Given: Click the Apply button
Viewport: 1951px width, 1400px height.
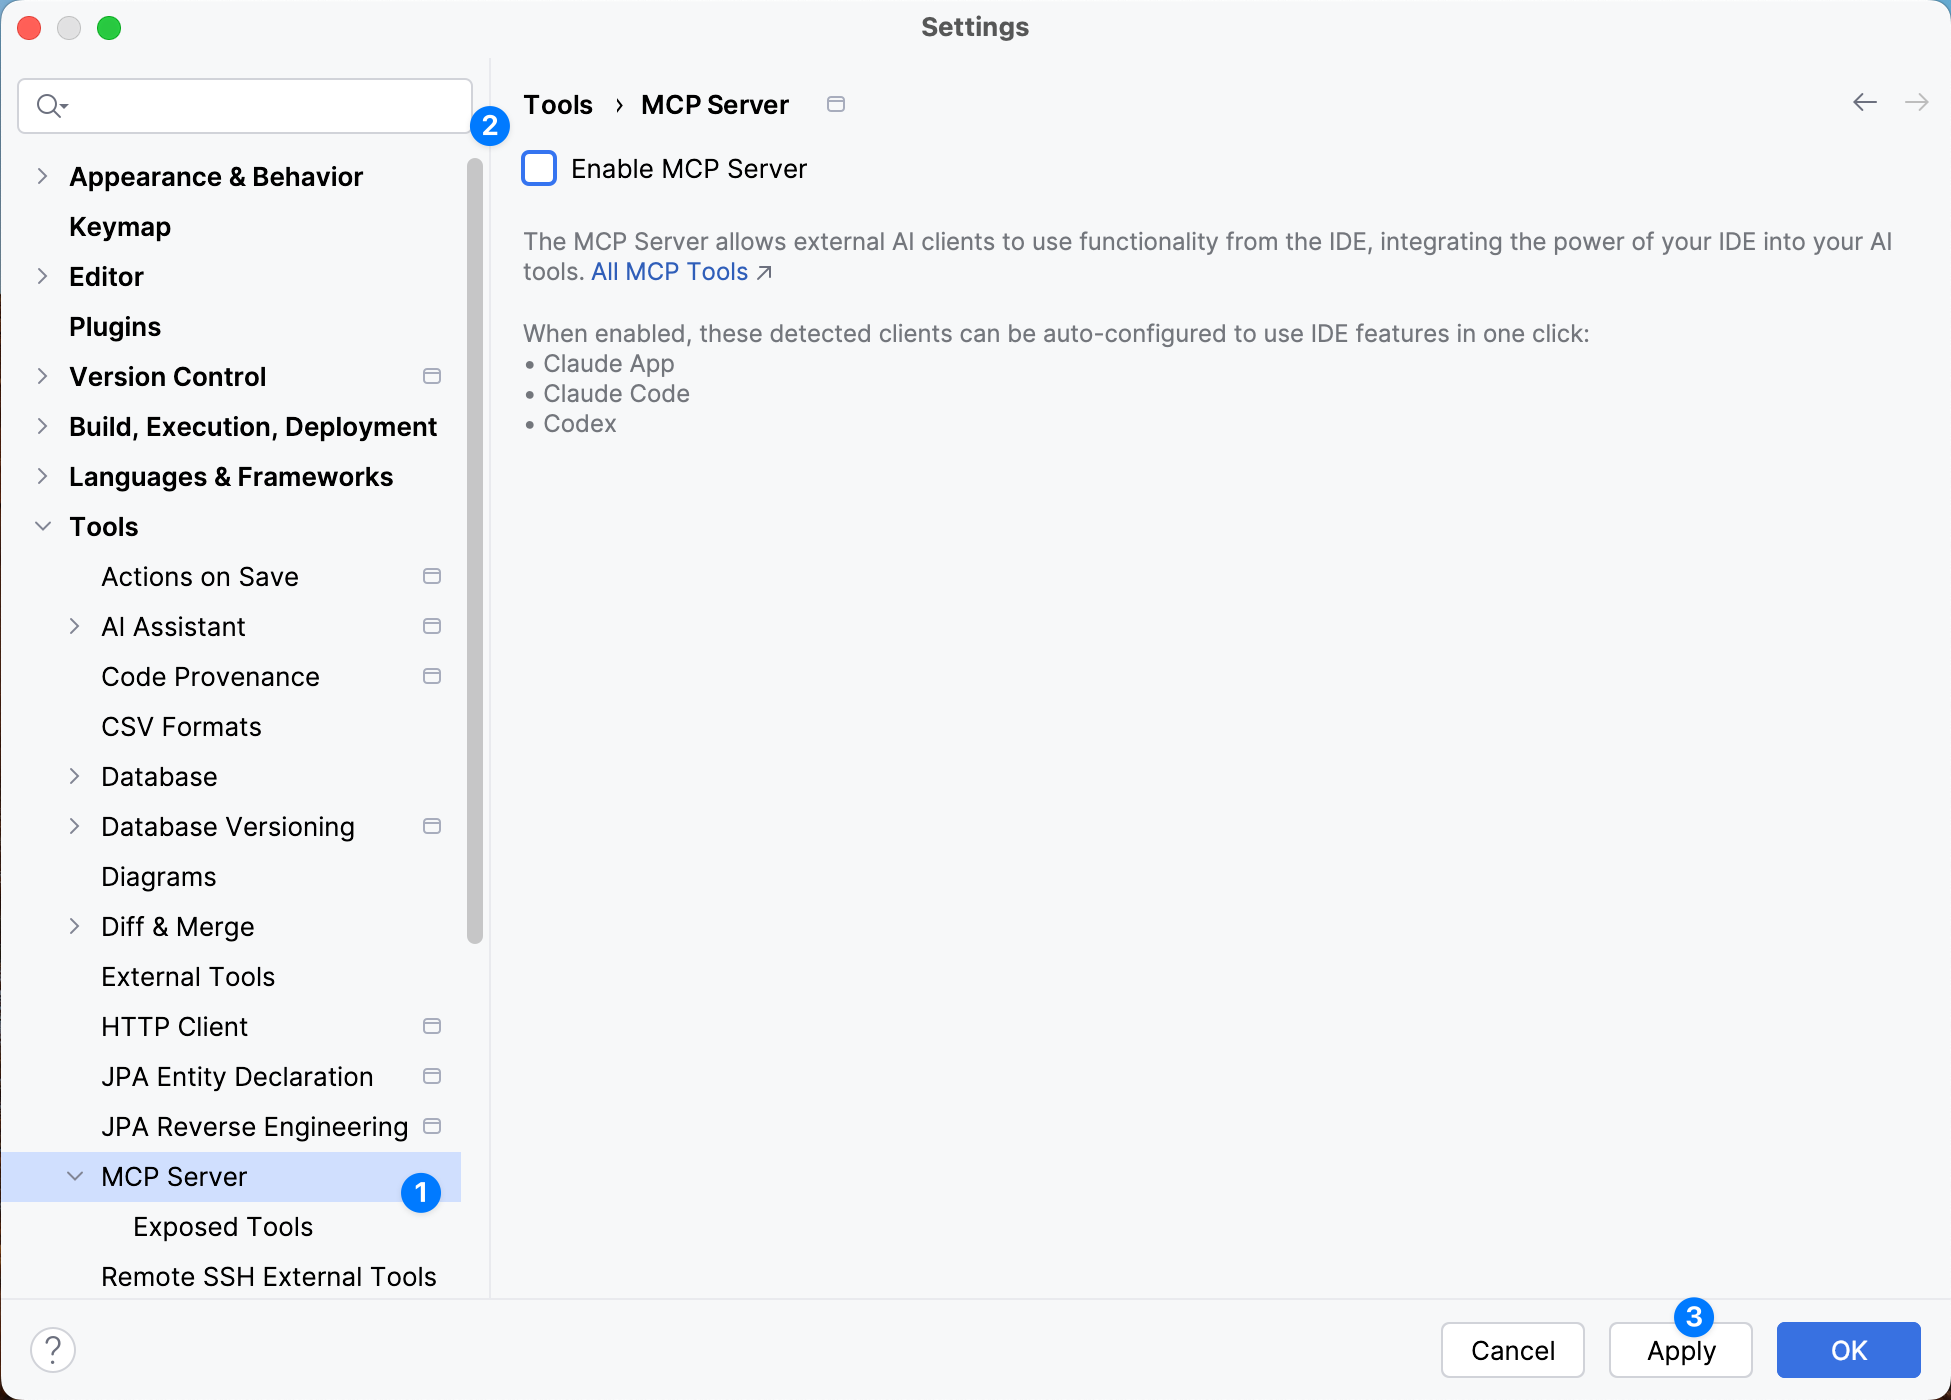Looking at the screenshot, I should pos(1680,1349).
